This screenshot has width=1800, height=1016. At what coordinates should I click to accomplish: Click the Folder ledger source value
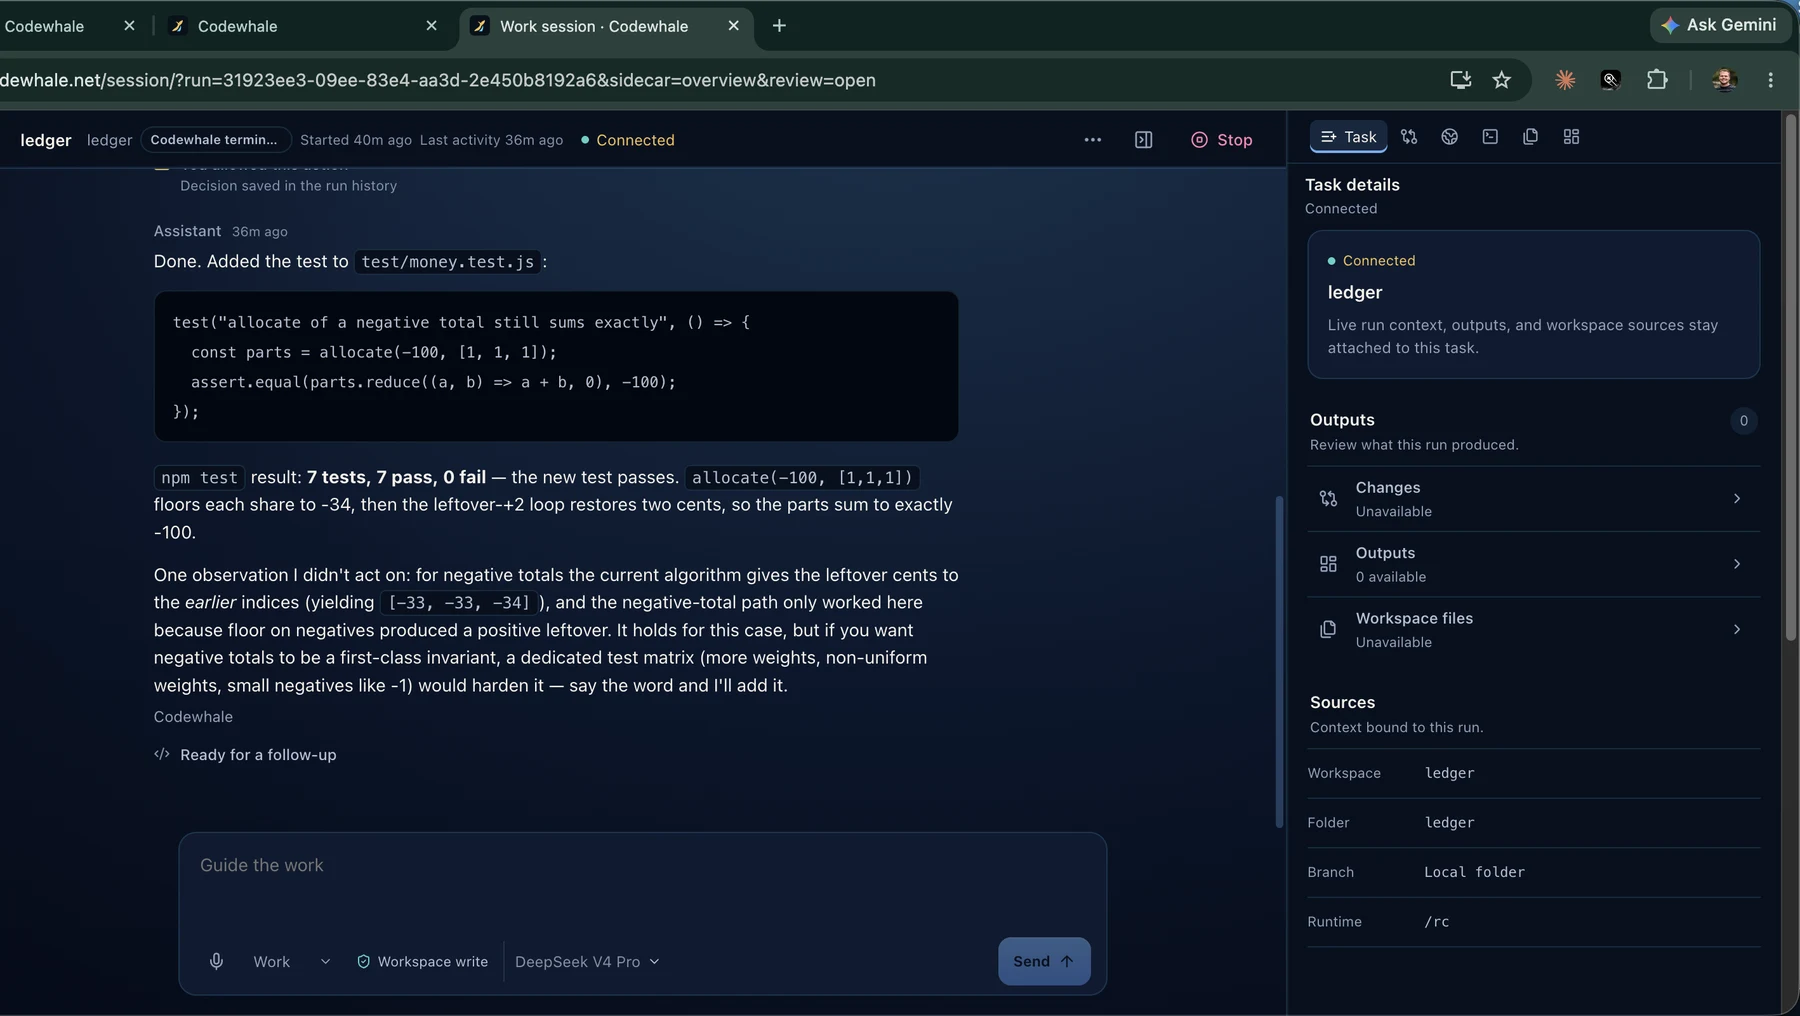click(x=1449, y=823)
